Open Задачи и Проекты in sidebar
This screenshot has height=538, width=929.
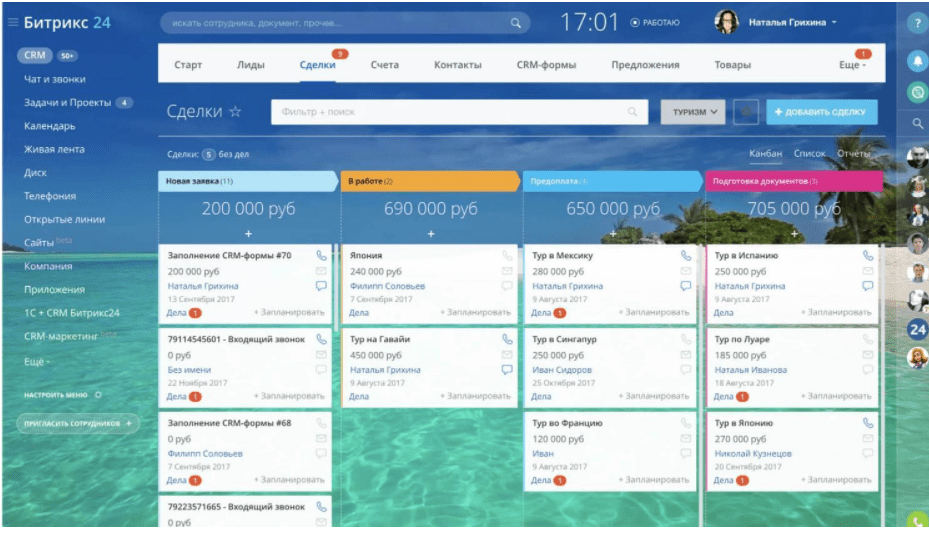coord(68,103)
